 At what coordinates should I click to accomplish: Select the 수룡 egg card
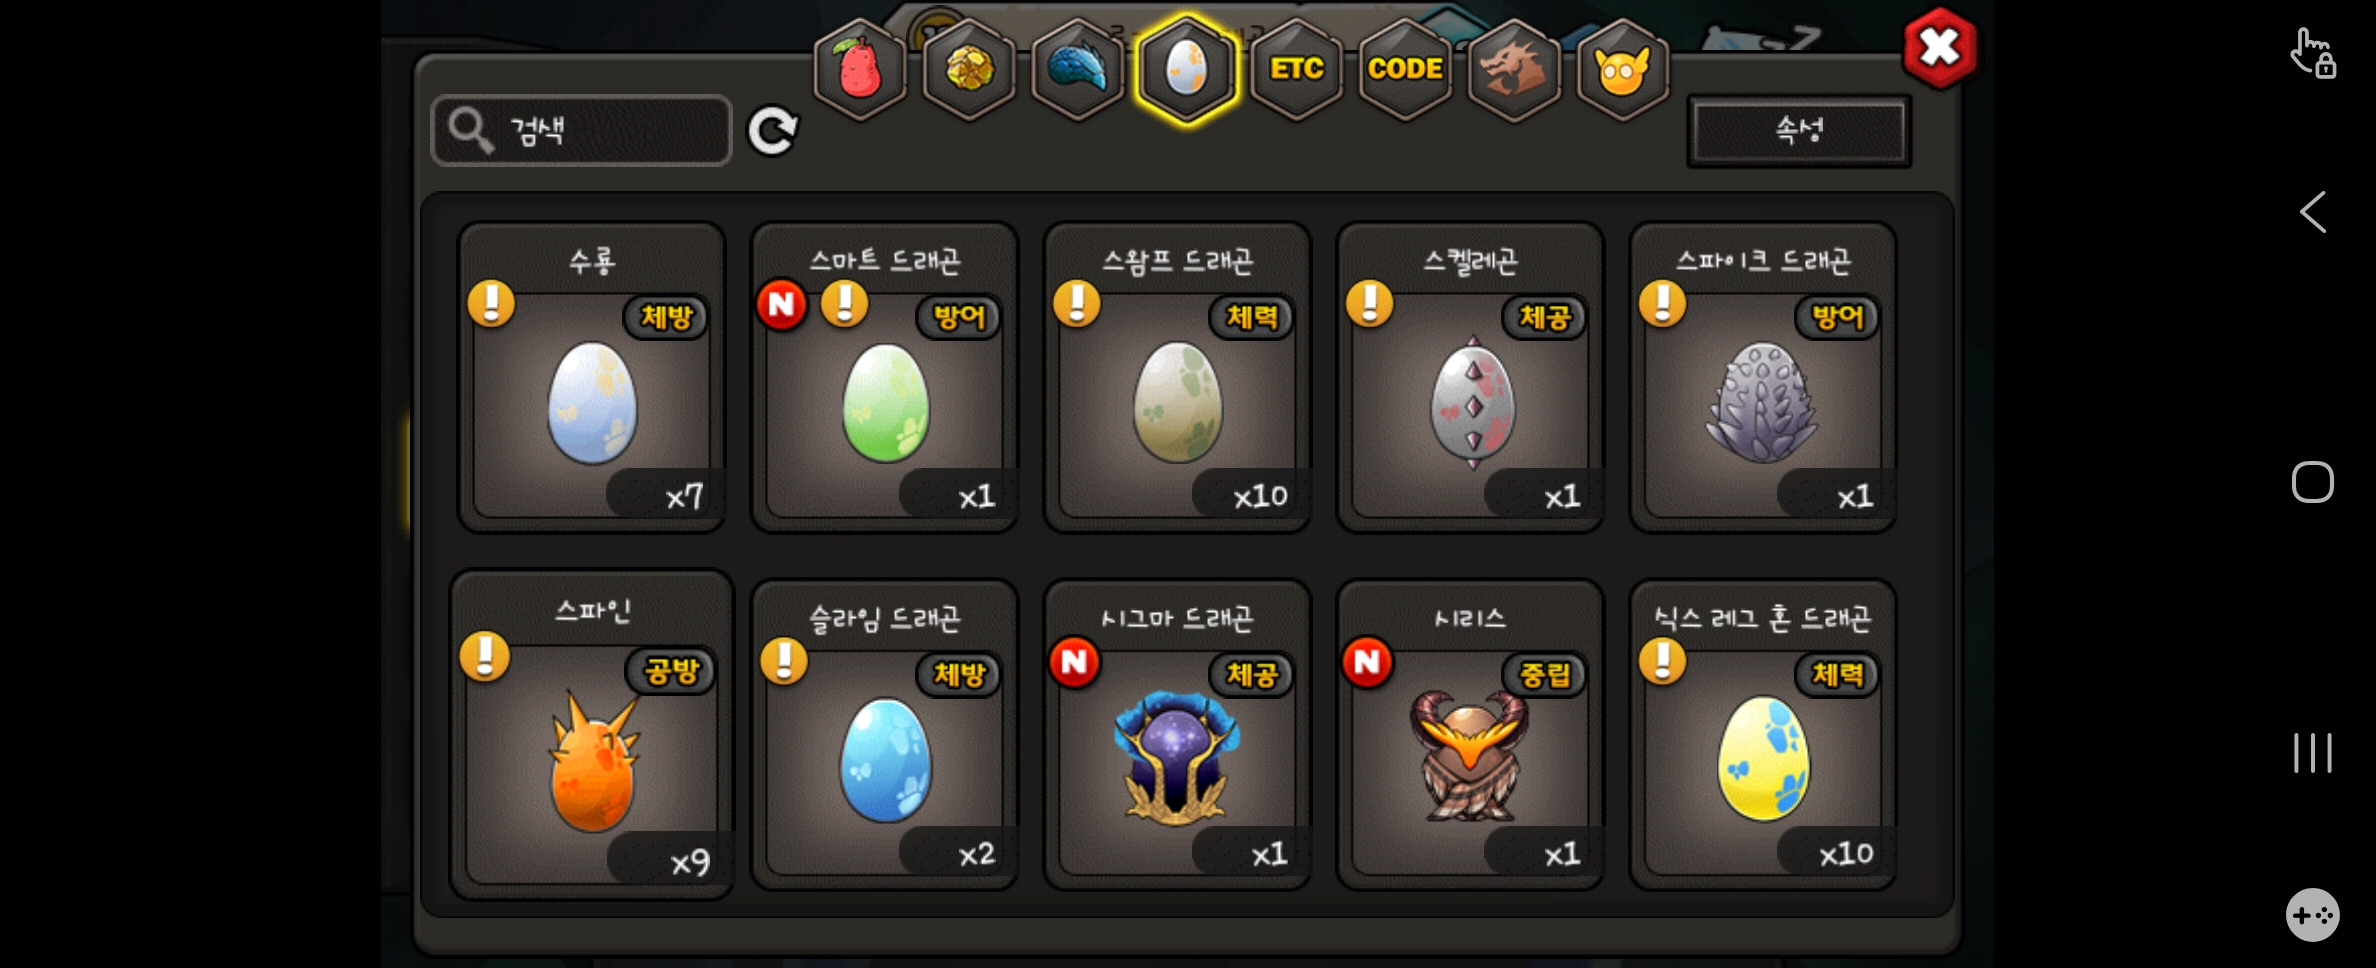coord(592,377)
